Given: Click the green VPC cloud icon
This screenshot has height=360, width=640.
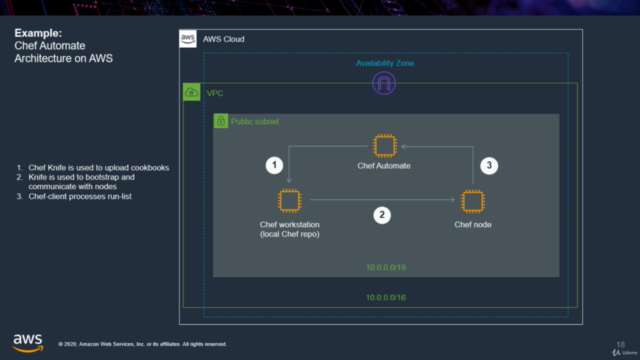Looking at the screenshot, I should click(191, 92).
